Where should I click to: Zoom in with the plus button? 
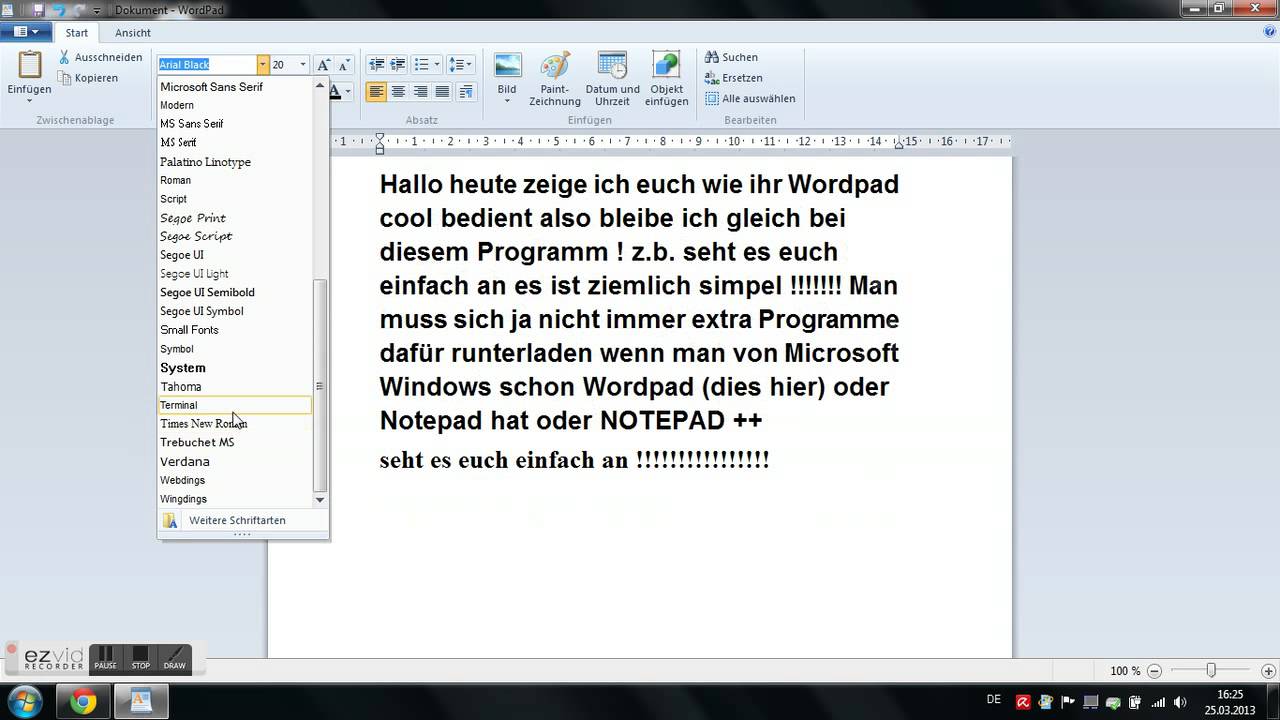[x=1269, y=671]
